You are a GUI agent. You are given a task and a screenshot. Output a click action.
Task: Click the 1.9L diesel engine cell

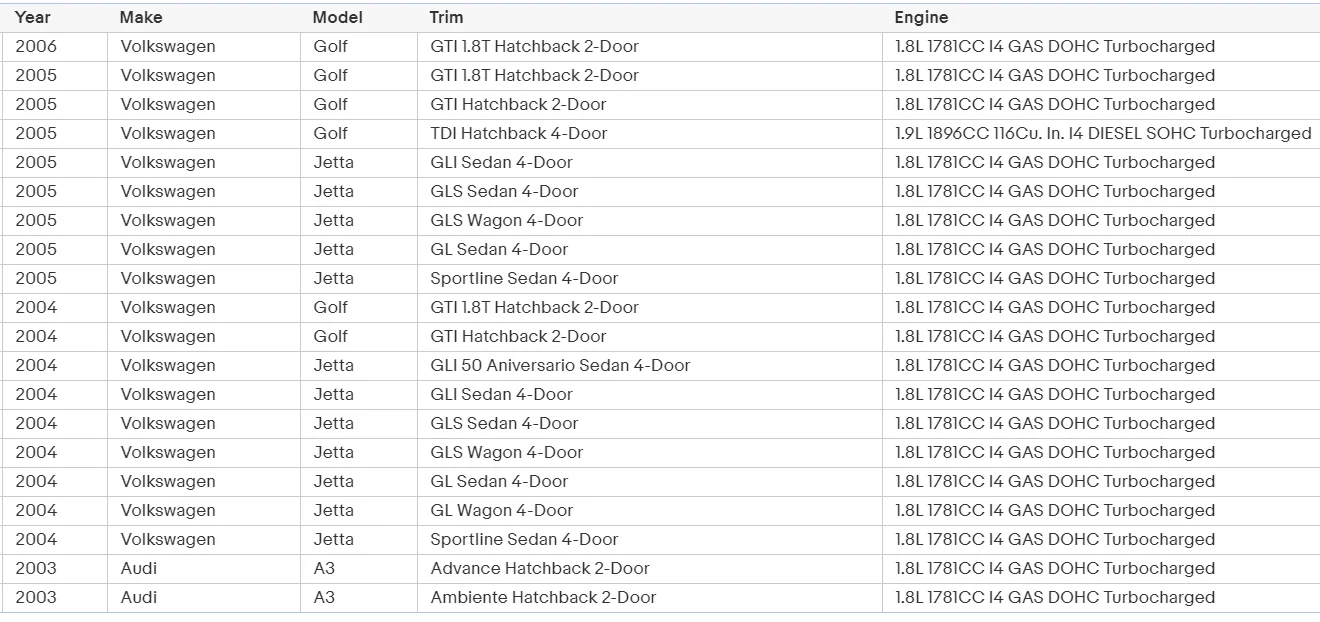1103,133
